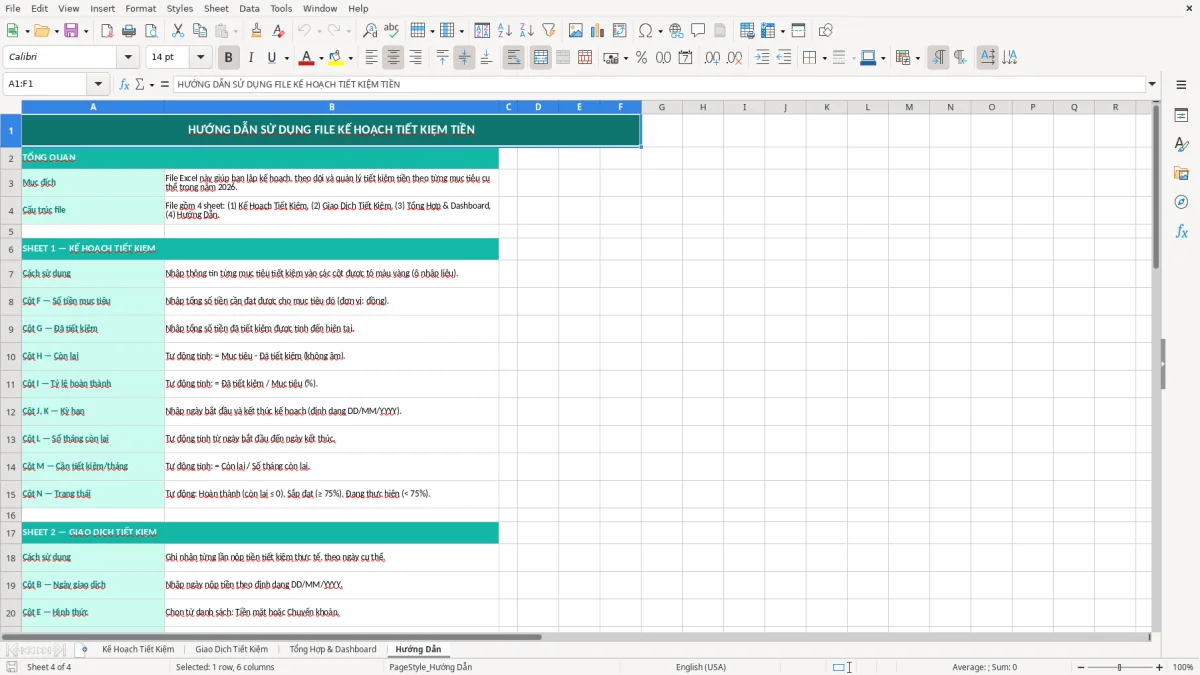Open the Data menu
This screenshot has height=675, width=1200.
pyautogui.click(x=249, y=8)
